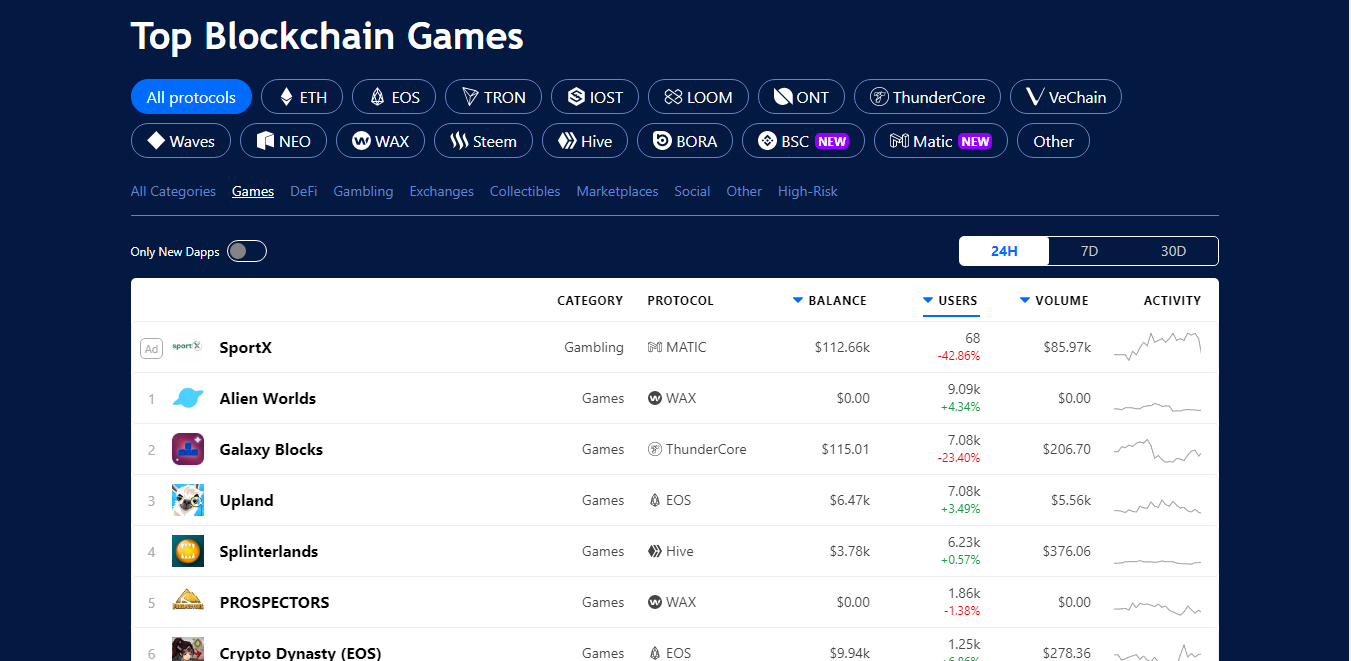Image resolution: width=1351 pixels, height=661 pixels.
Task: Open SportX dapp name link
Action: tap(246, 348)
